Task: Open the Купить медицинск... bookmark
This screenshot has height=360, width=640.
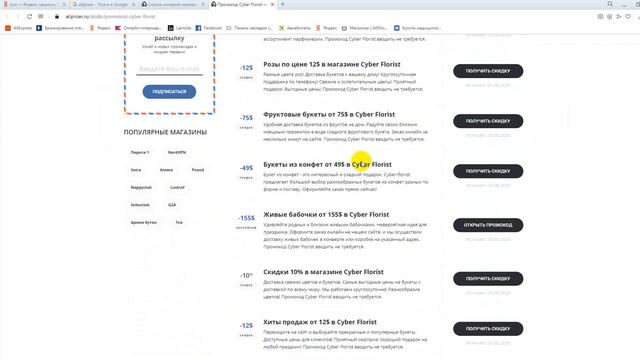Action: pos(418,28)
